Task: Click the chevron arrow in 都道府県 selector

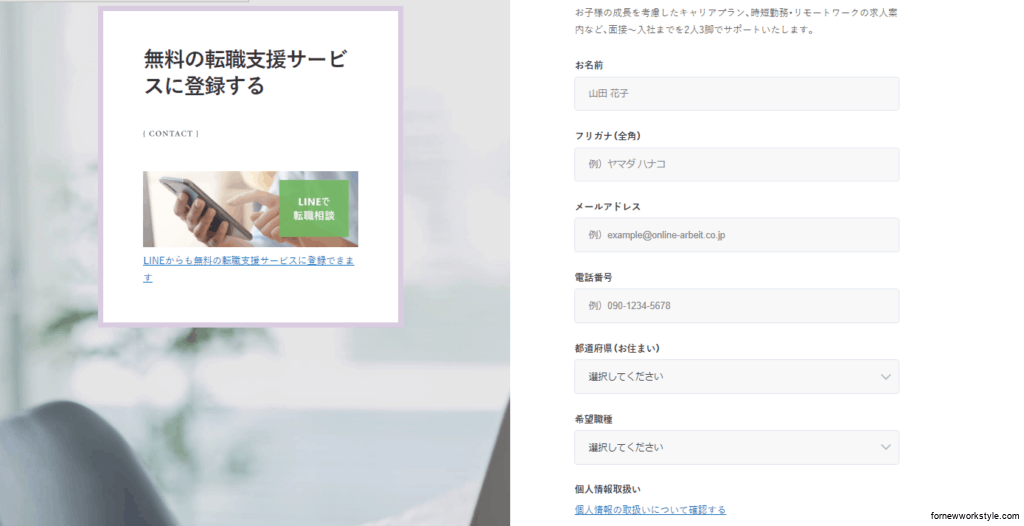Action: coord(885,377)
